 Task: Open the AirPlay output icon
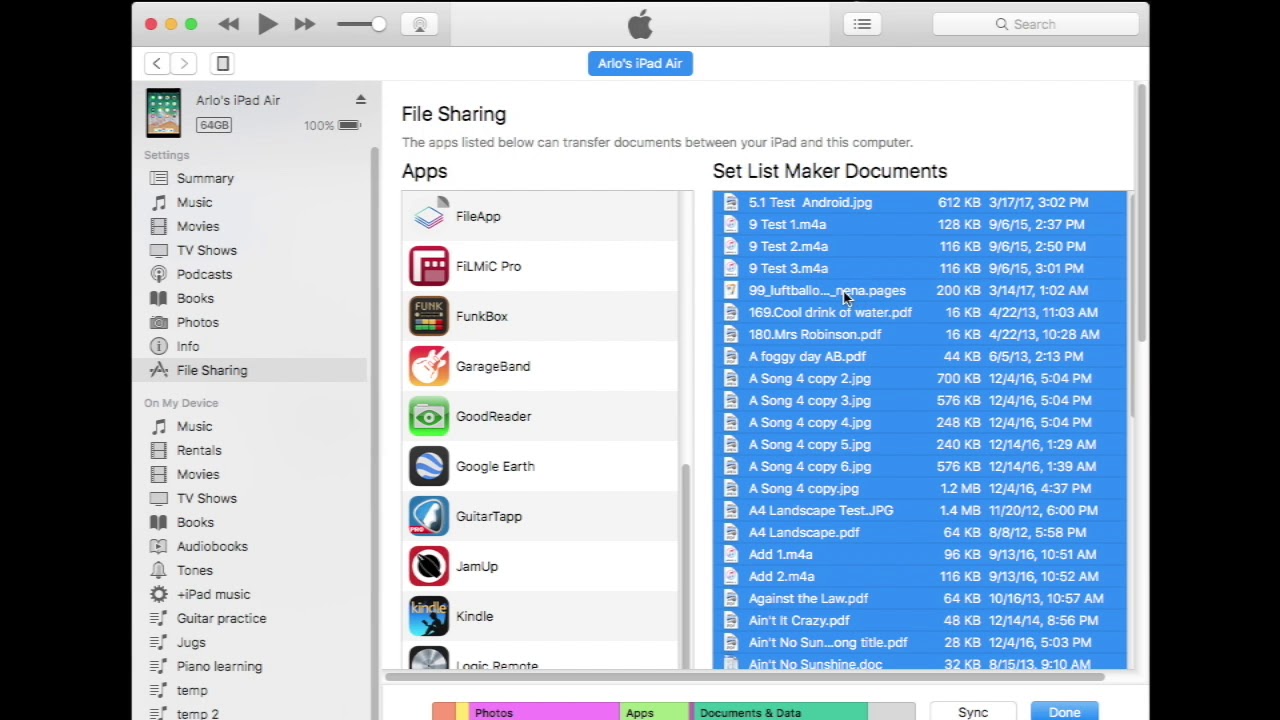tap(420, 24)
